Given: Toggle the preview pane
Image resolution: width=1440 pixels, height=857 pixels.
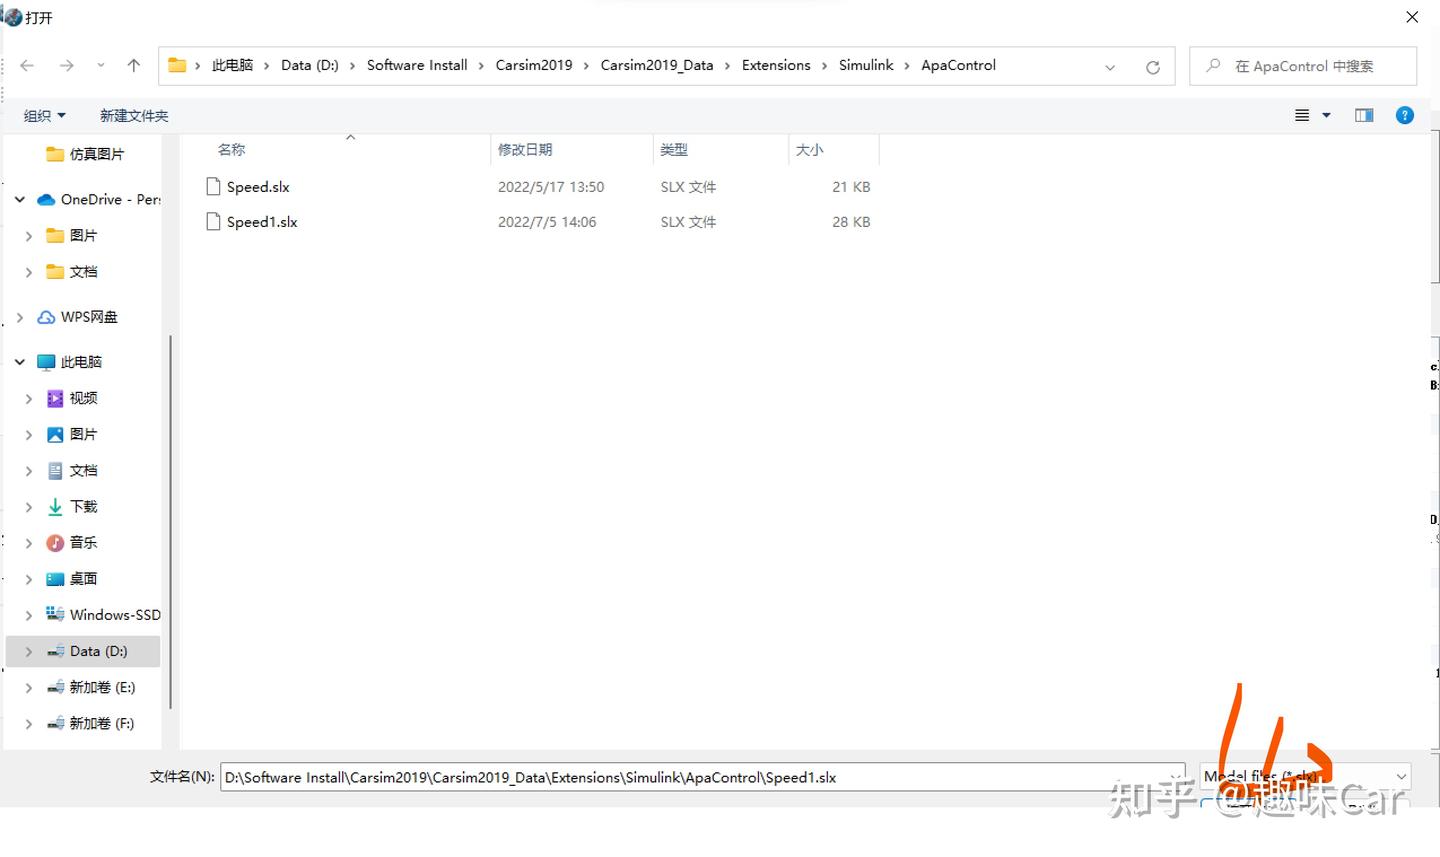Looking at the screenshot, I should [1364, 115].
